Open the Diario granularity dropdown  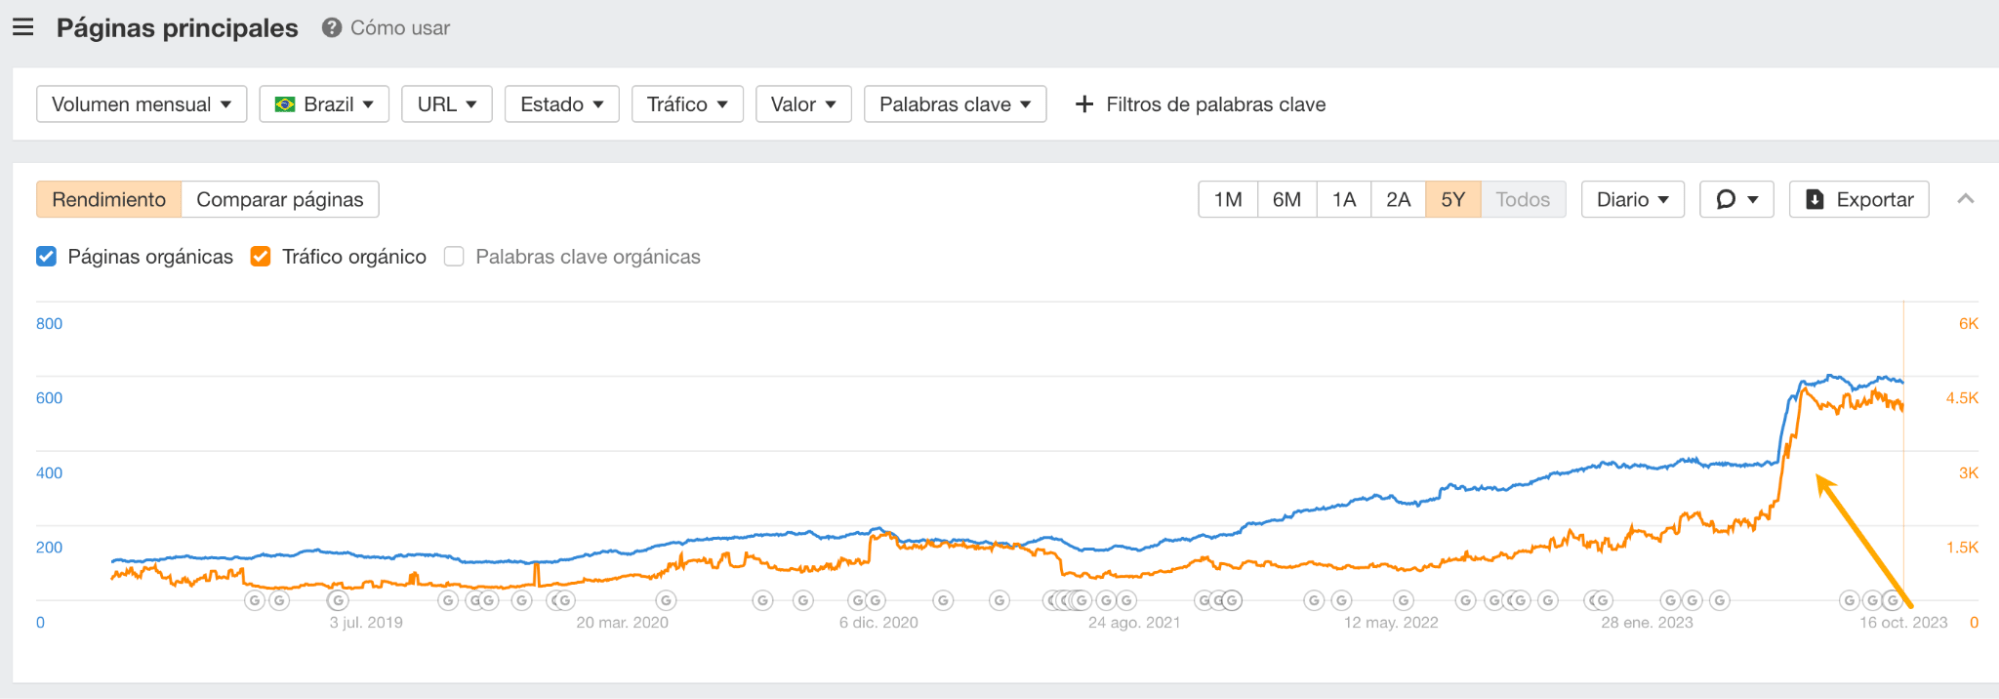(1632, 199)
